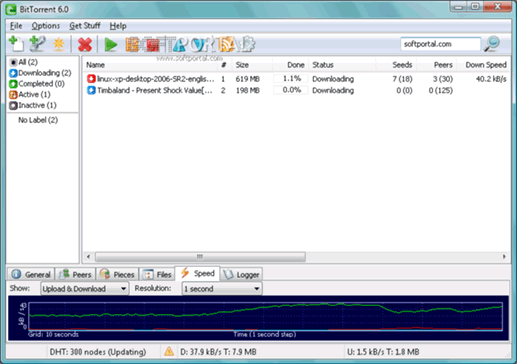The image size is (517, 364).
Task: Click the red download icon of the linux-xp-desktop torrent
Action: (x=91, y=79)
